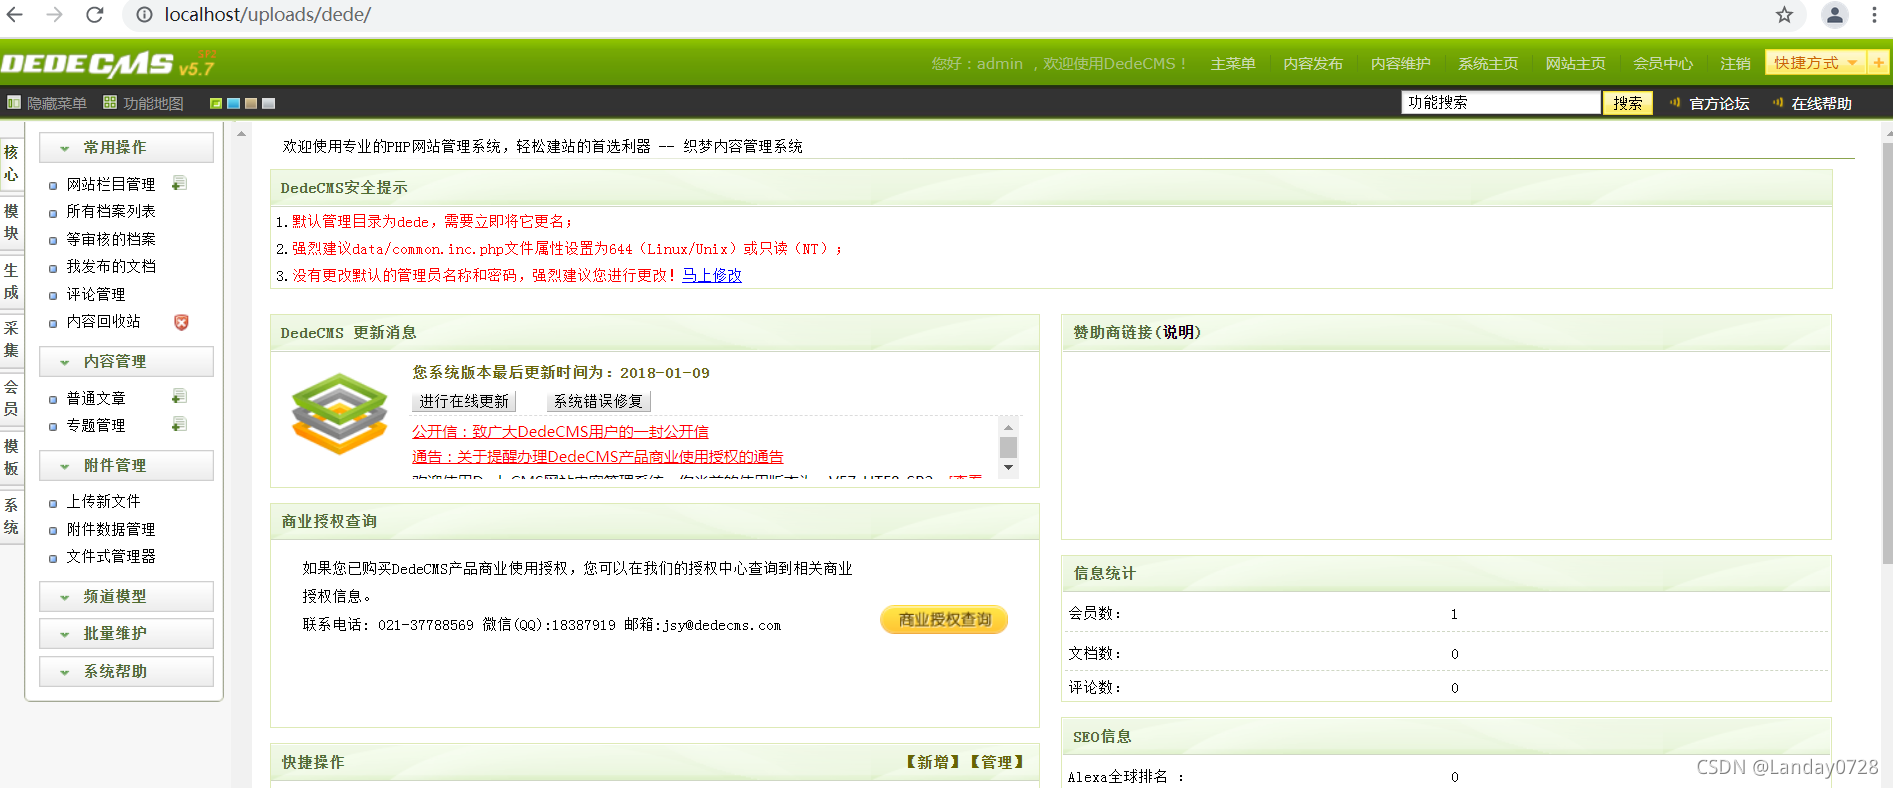This screenshot has height=788, width=1893.
Task: Switch to the 采集 side tab
Action: (x=11, y=339)
